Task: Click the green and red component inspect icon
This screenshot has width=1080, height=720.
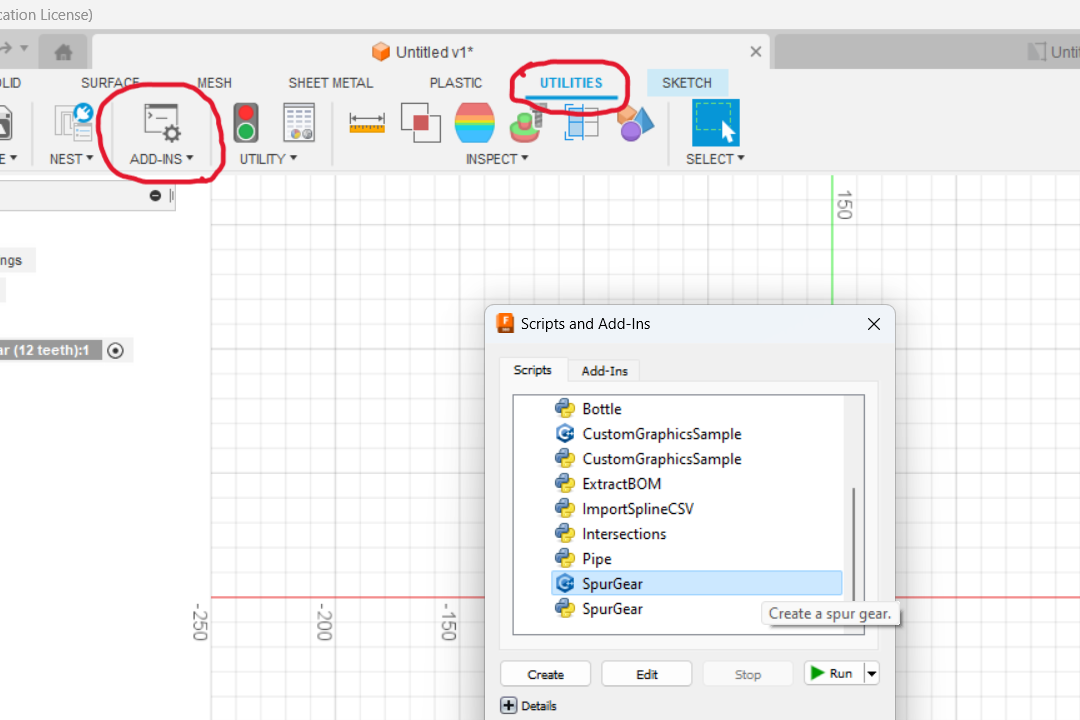Action: [527, 124]
